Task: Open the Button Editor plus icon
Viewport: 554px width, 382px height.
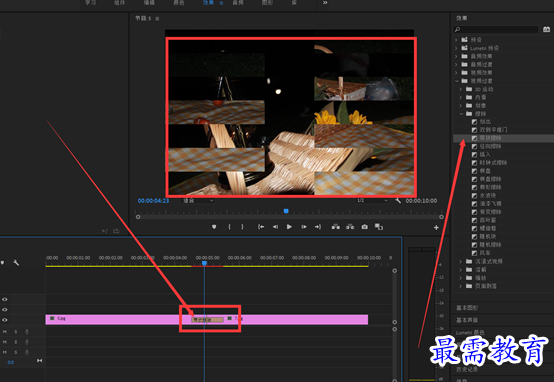Action: pyautogui.click(x=436, y=228)
